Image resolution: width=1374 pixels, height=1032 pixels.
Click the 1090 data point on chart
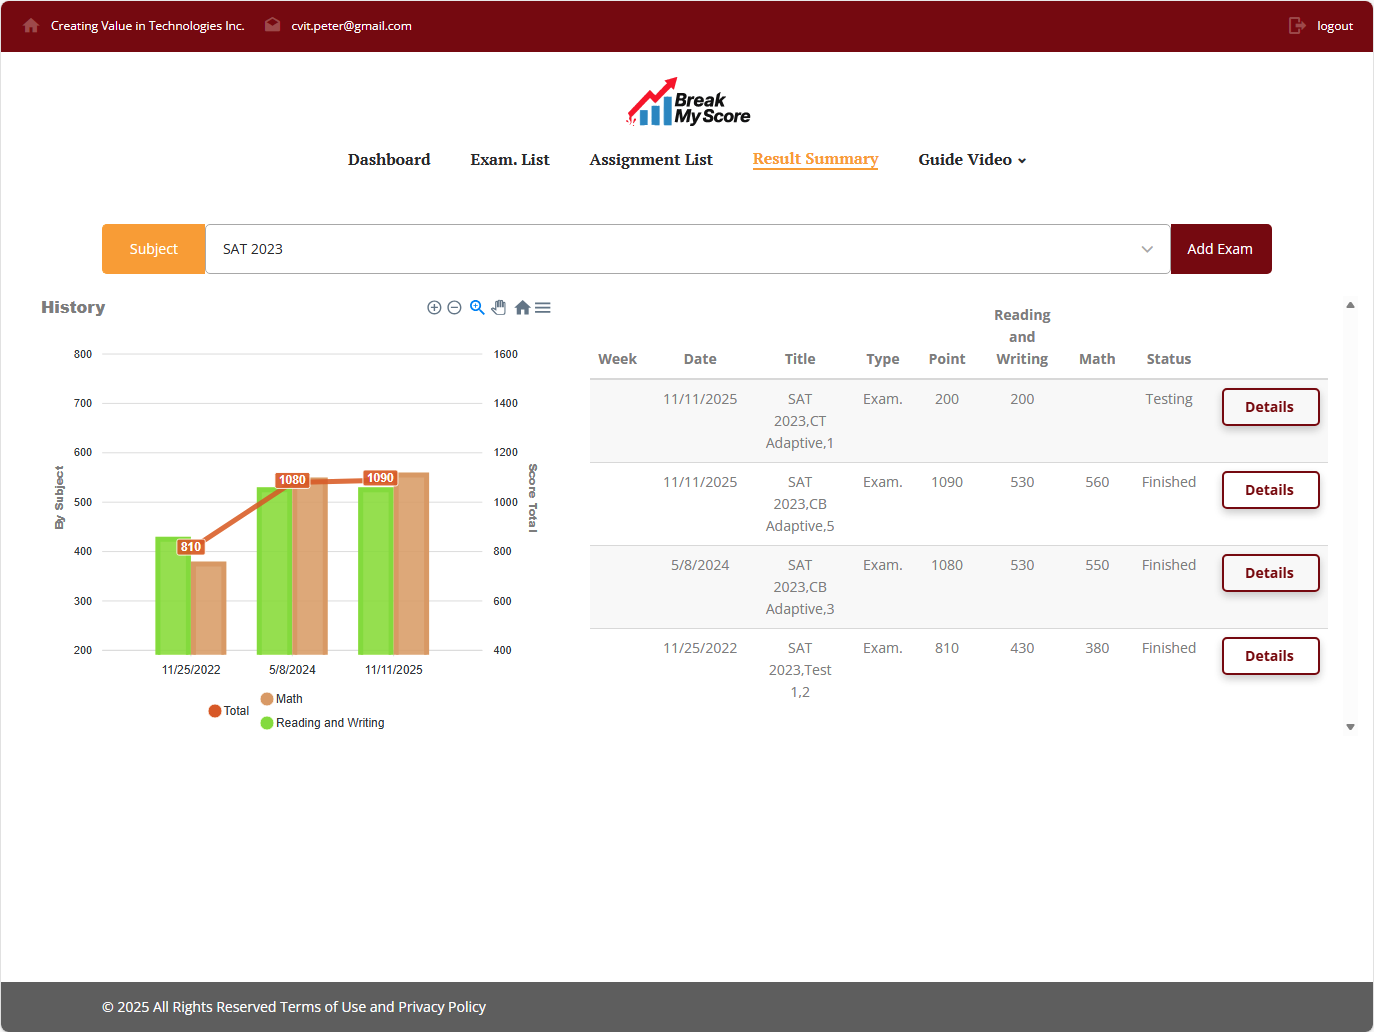click(380, 479)
